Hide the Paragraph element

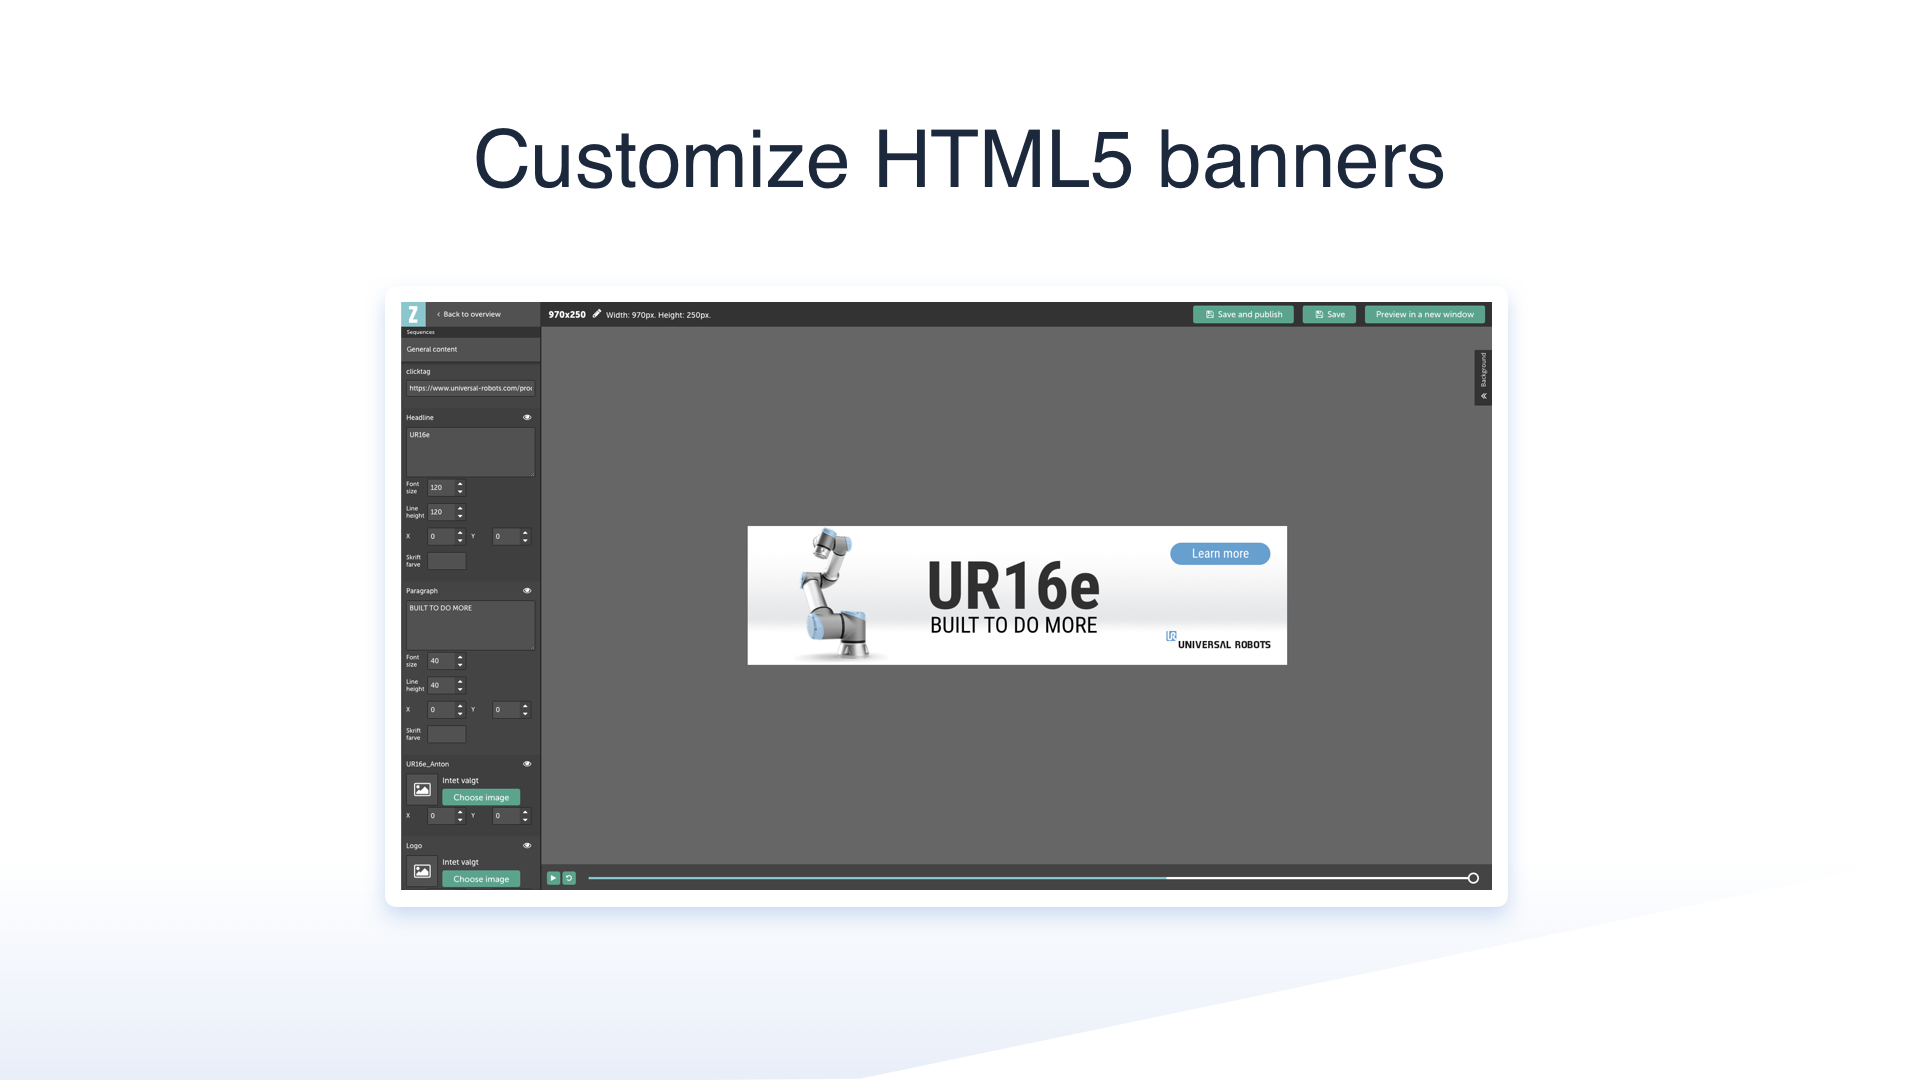coord(527,590)
